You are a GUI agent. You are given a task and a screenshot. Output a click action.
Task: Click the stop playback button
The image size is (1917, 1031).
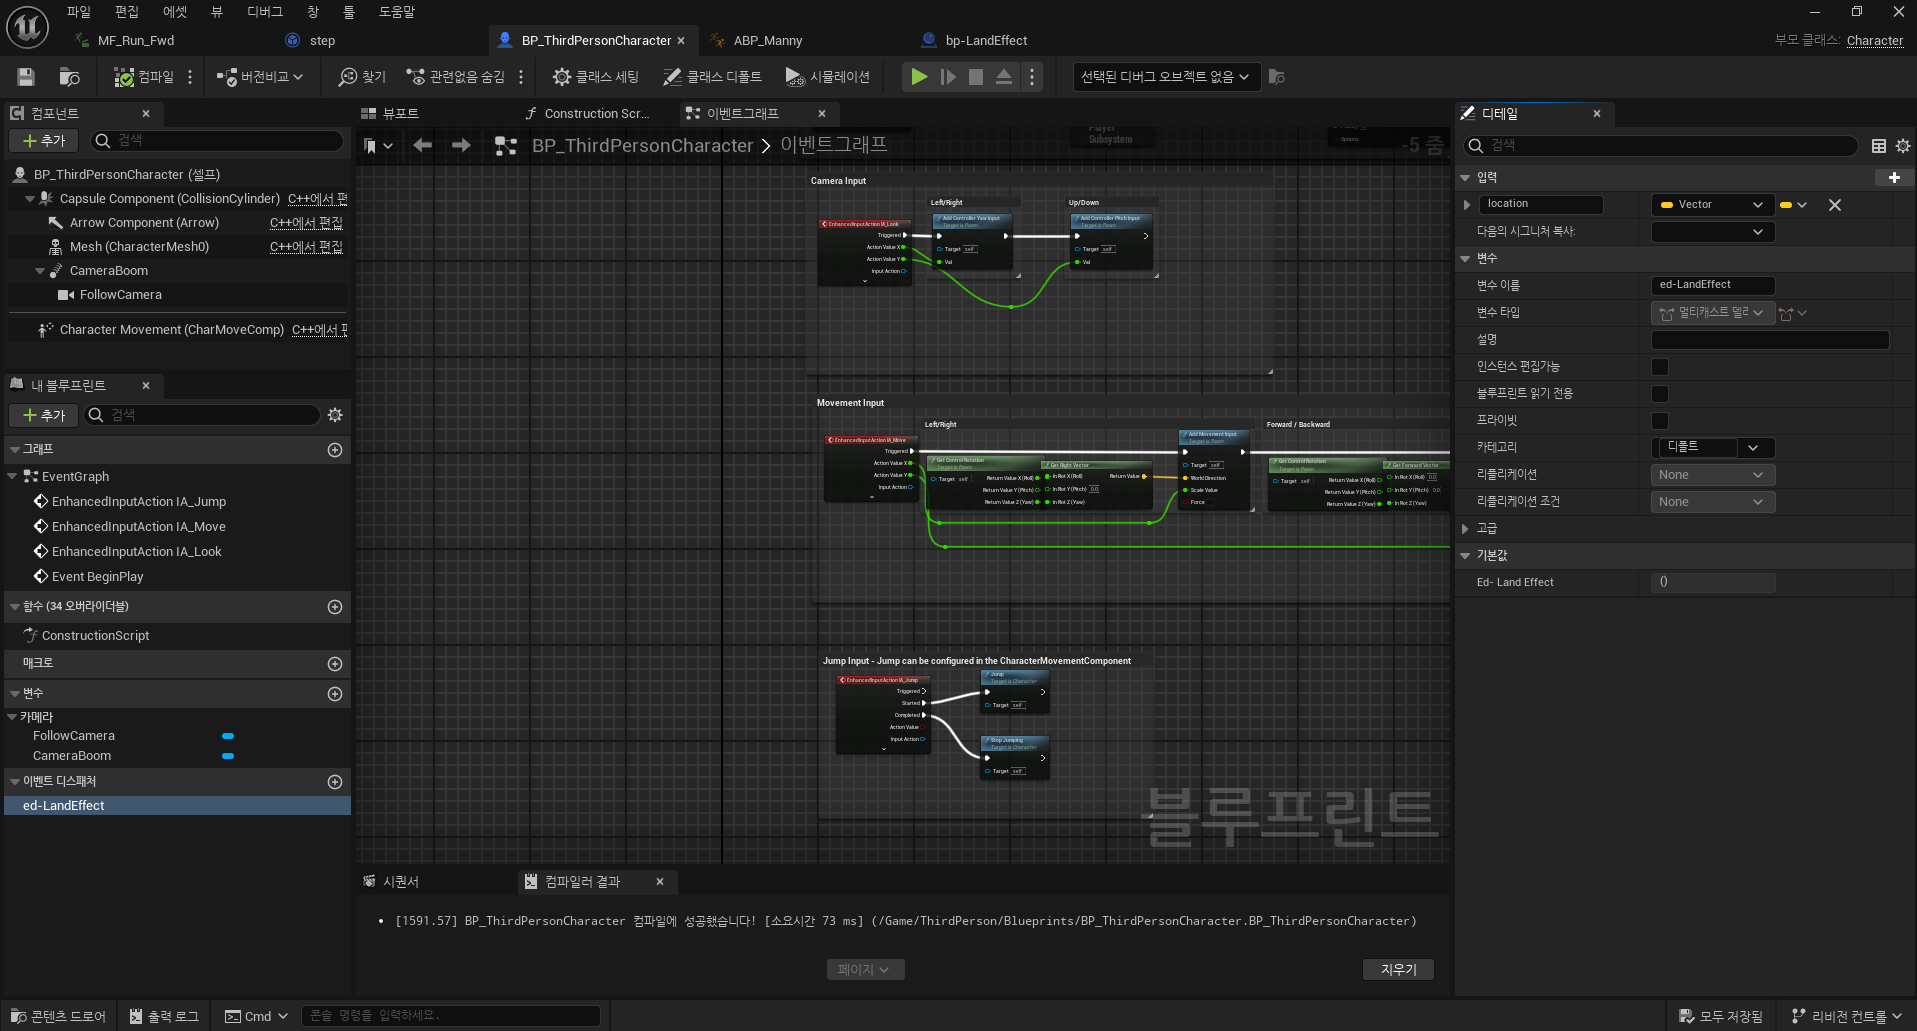[976, 77]
